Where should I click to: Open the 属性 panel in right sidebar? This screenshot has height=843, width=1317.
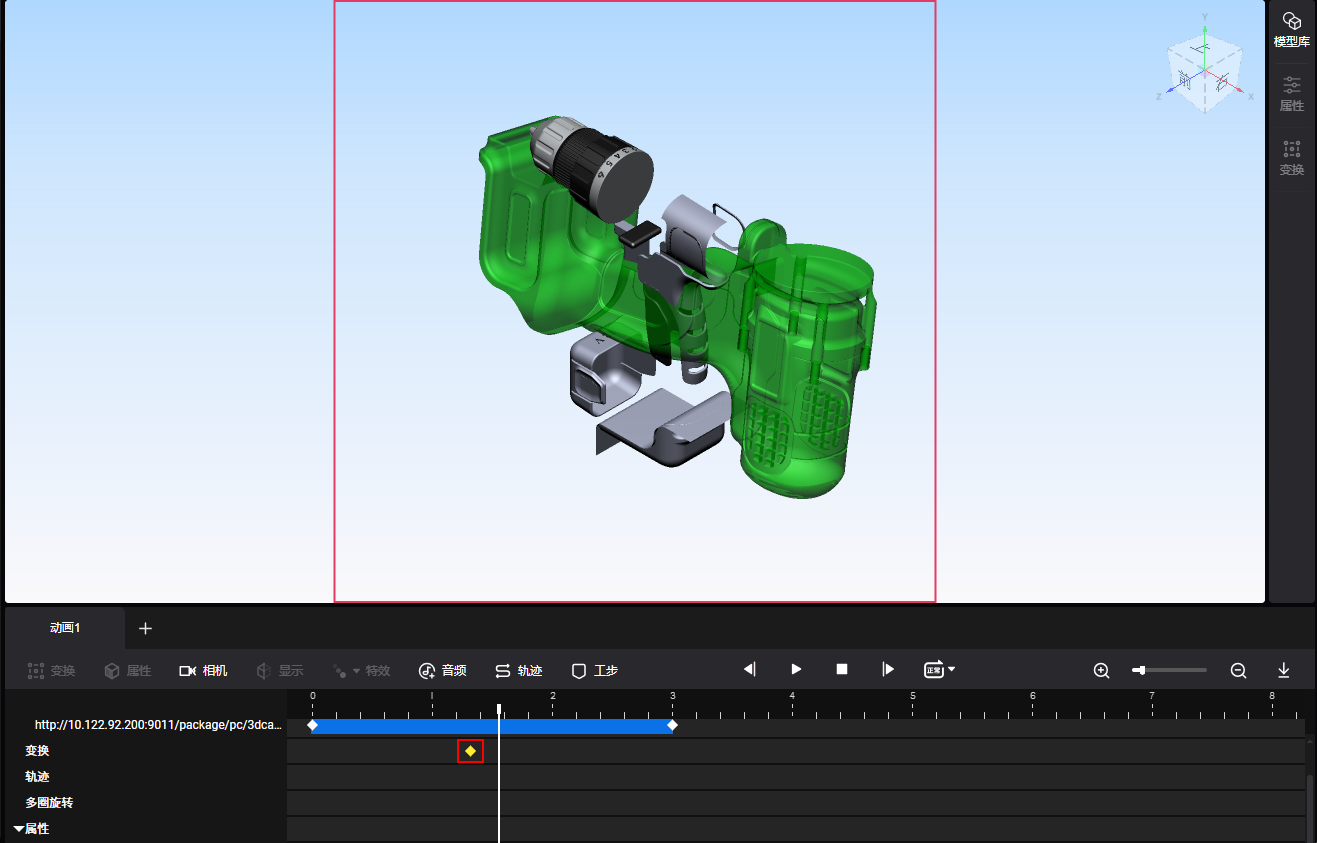[x=1291, y=93]
